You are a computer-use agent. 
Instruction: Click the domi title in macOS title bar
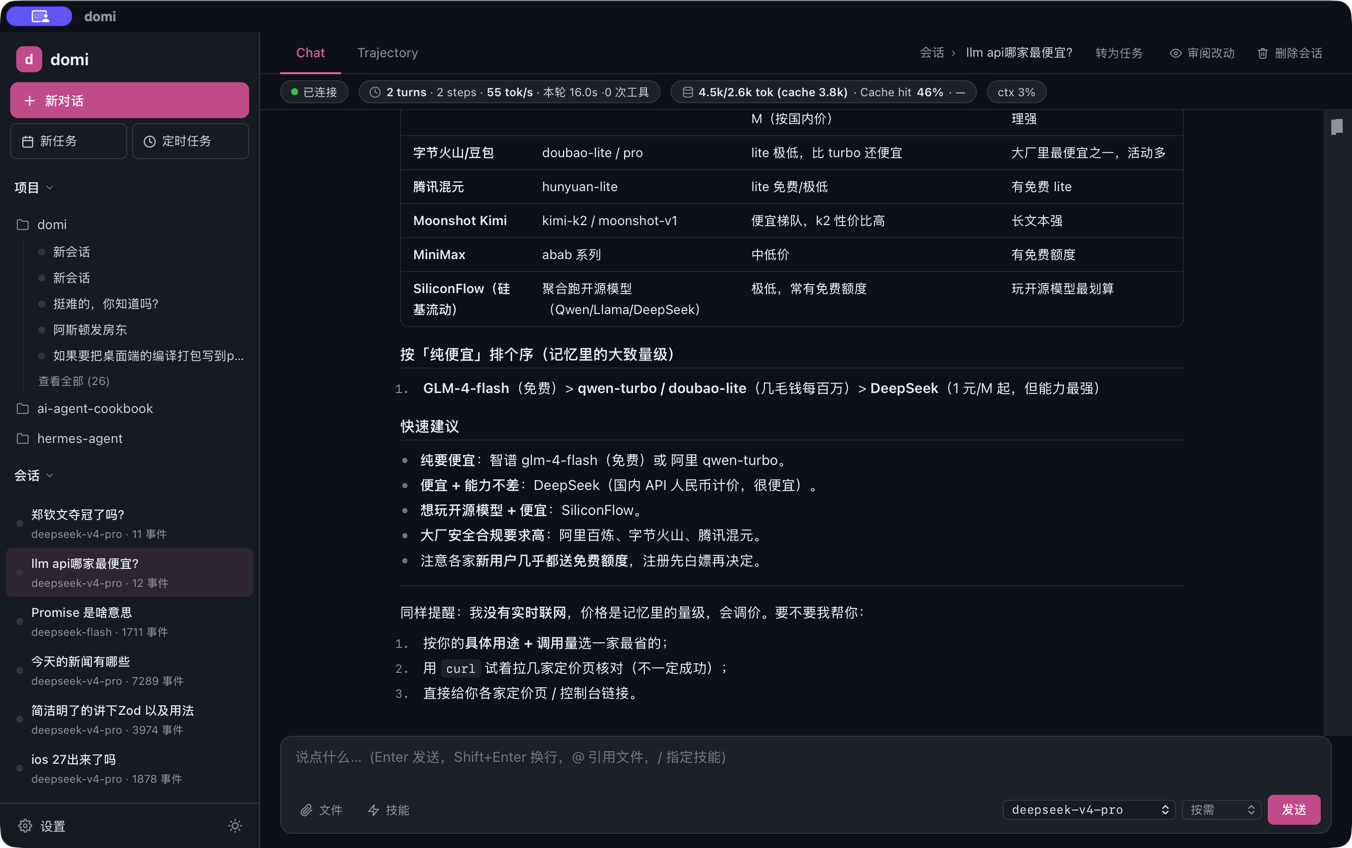[100, 16]
